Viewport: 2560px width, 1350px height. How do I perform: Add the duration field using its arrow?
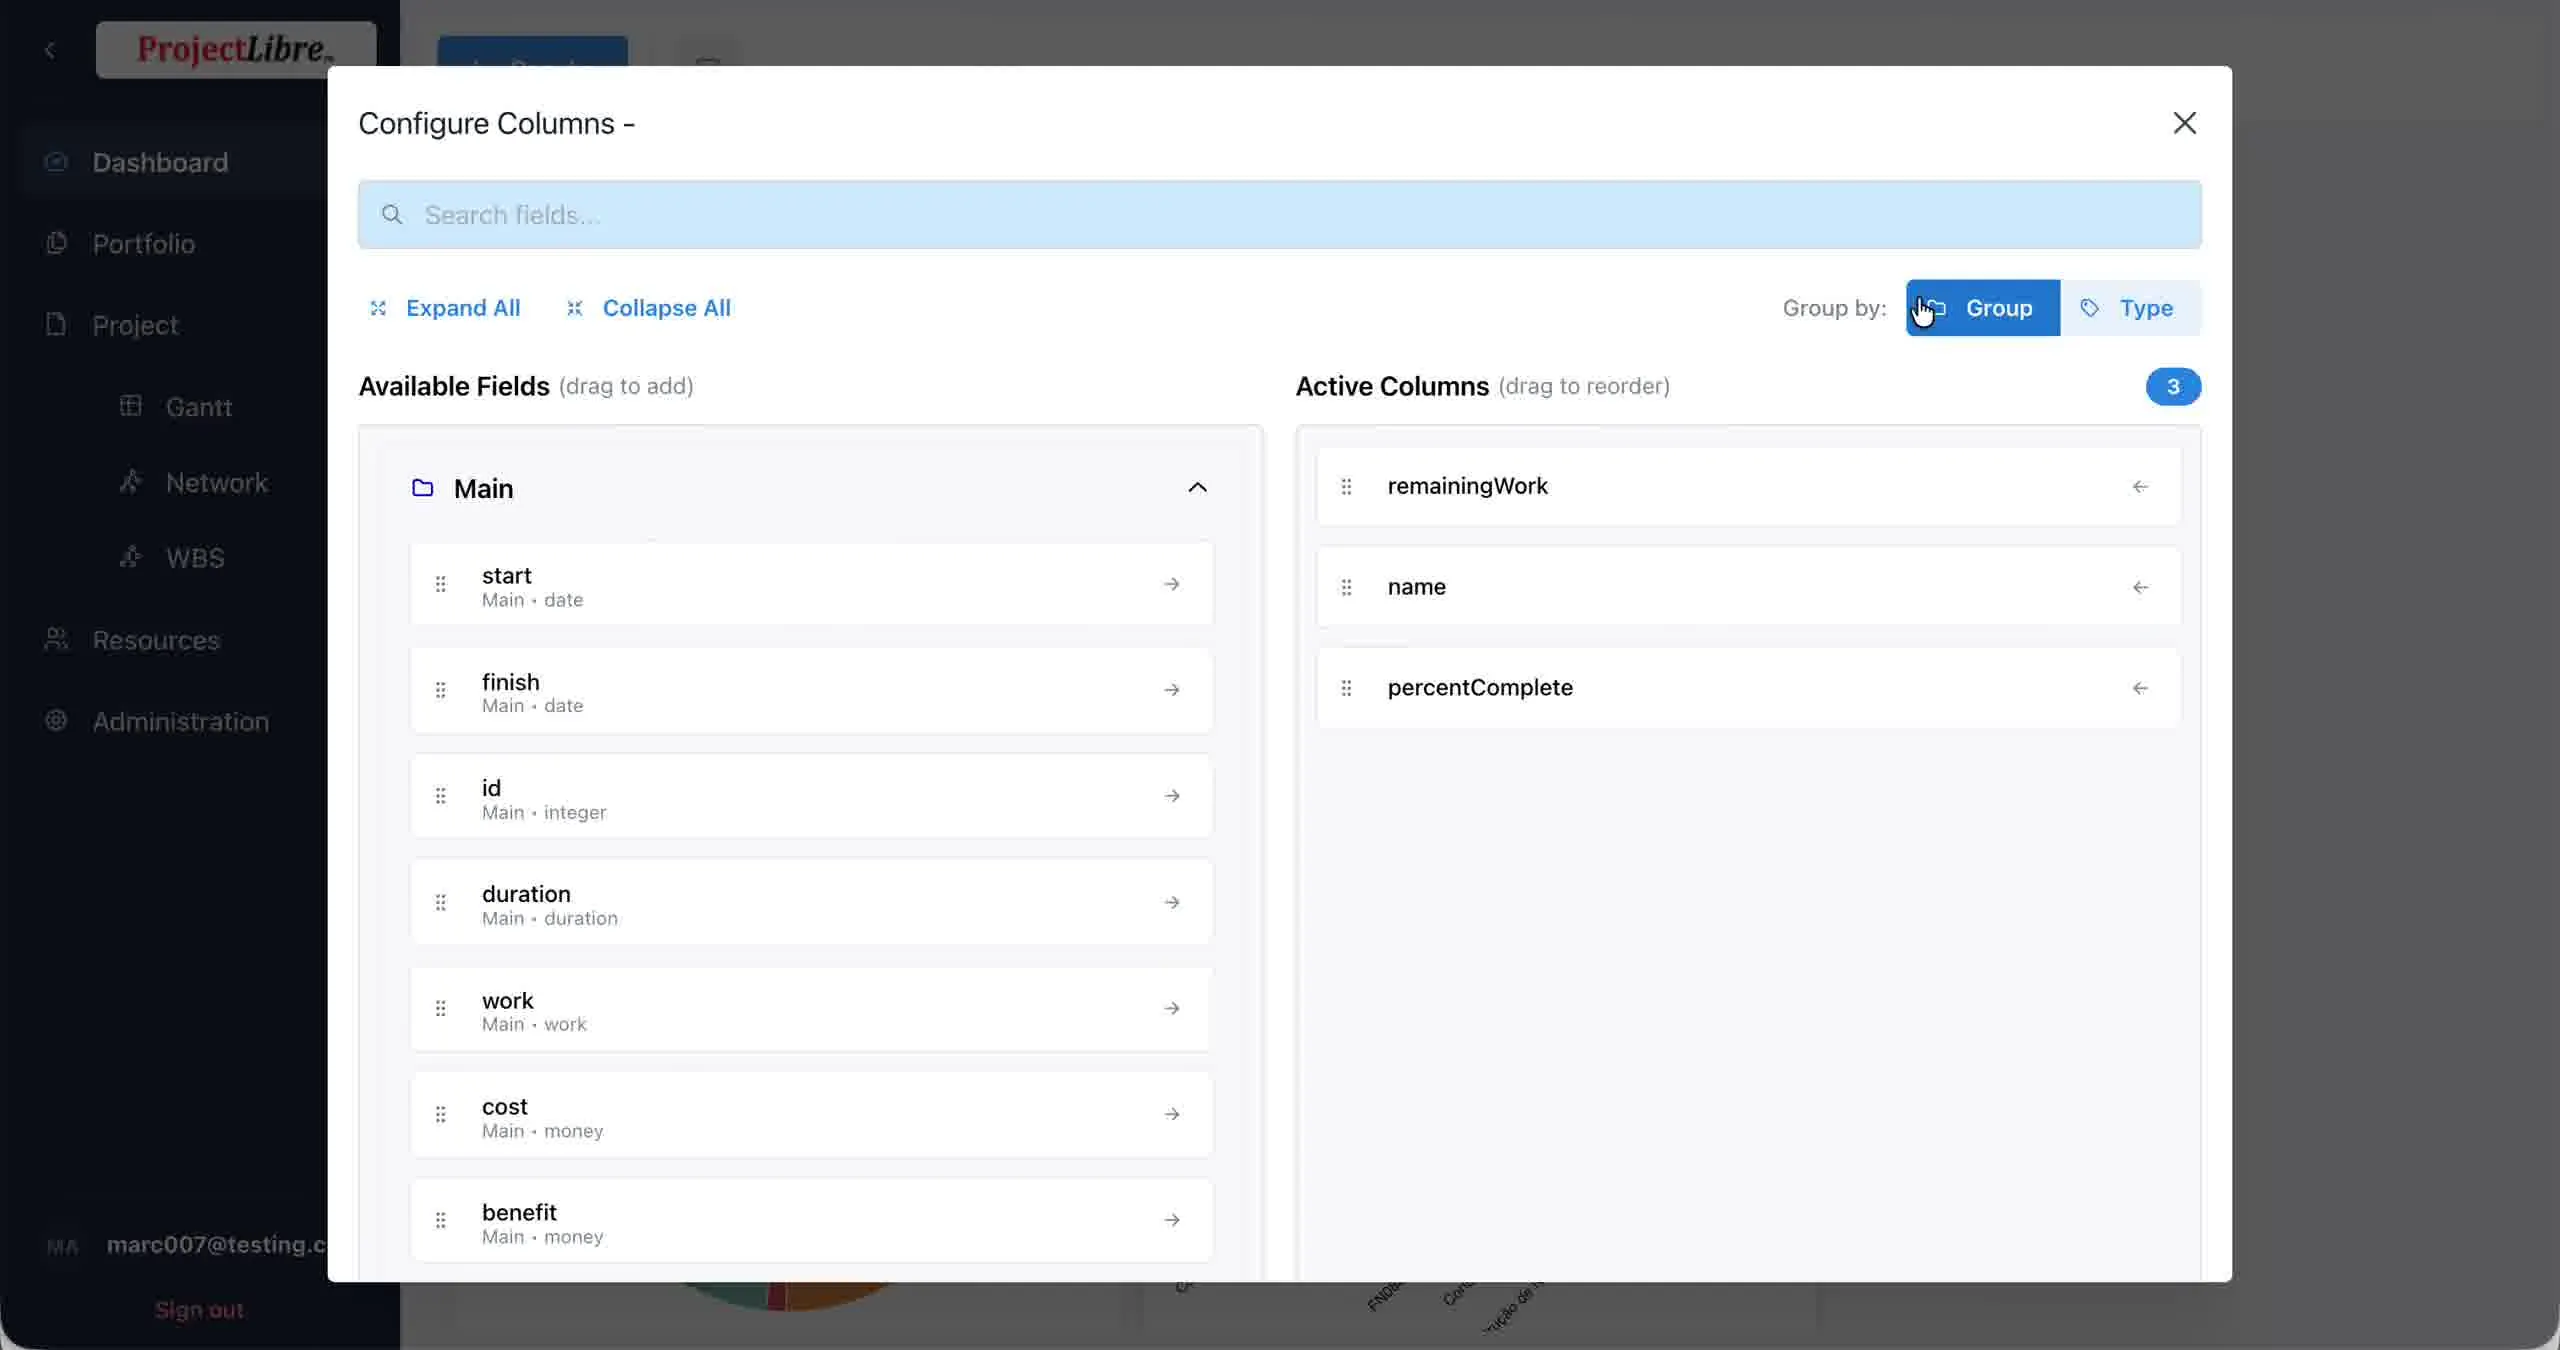[x=1172, y=902]
